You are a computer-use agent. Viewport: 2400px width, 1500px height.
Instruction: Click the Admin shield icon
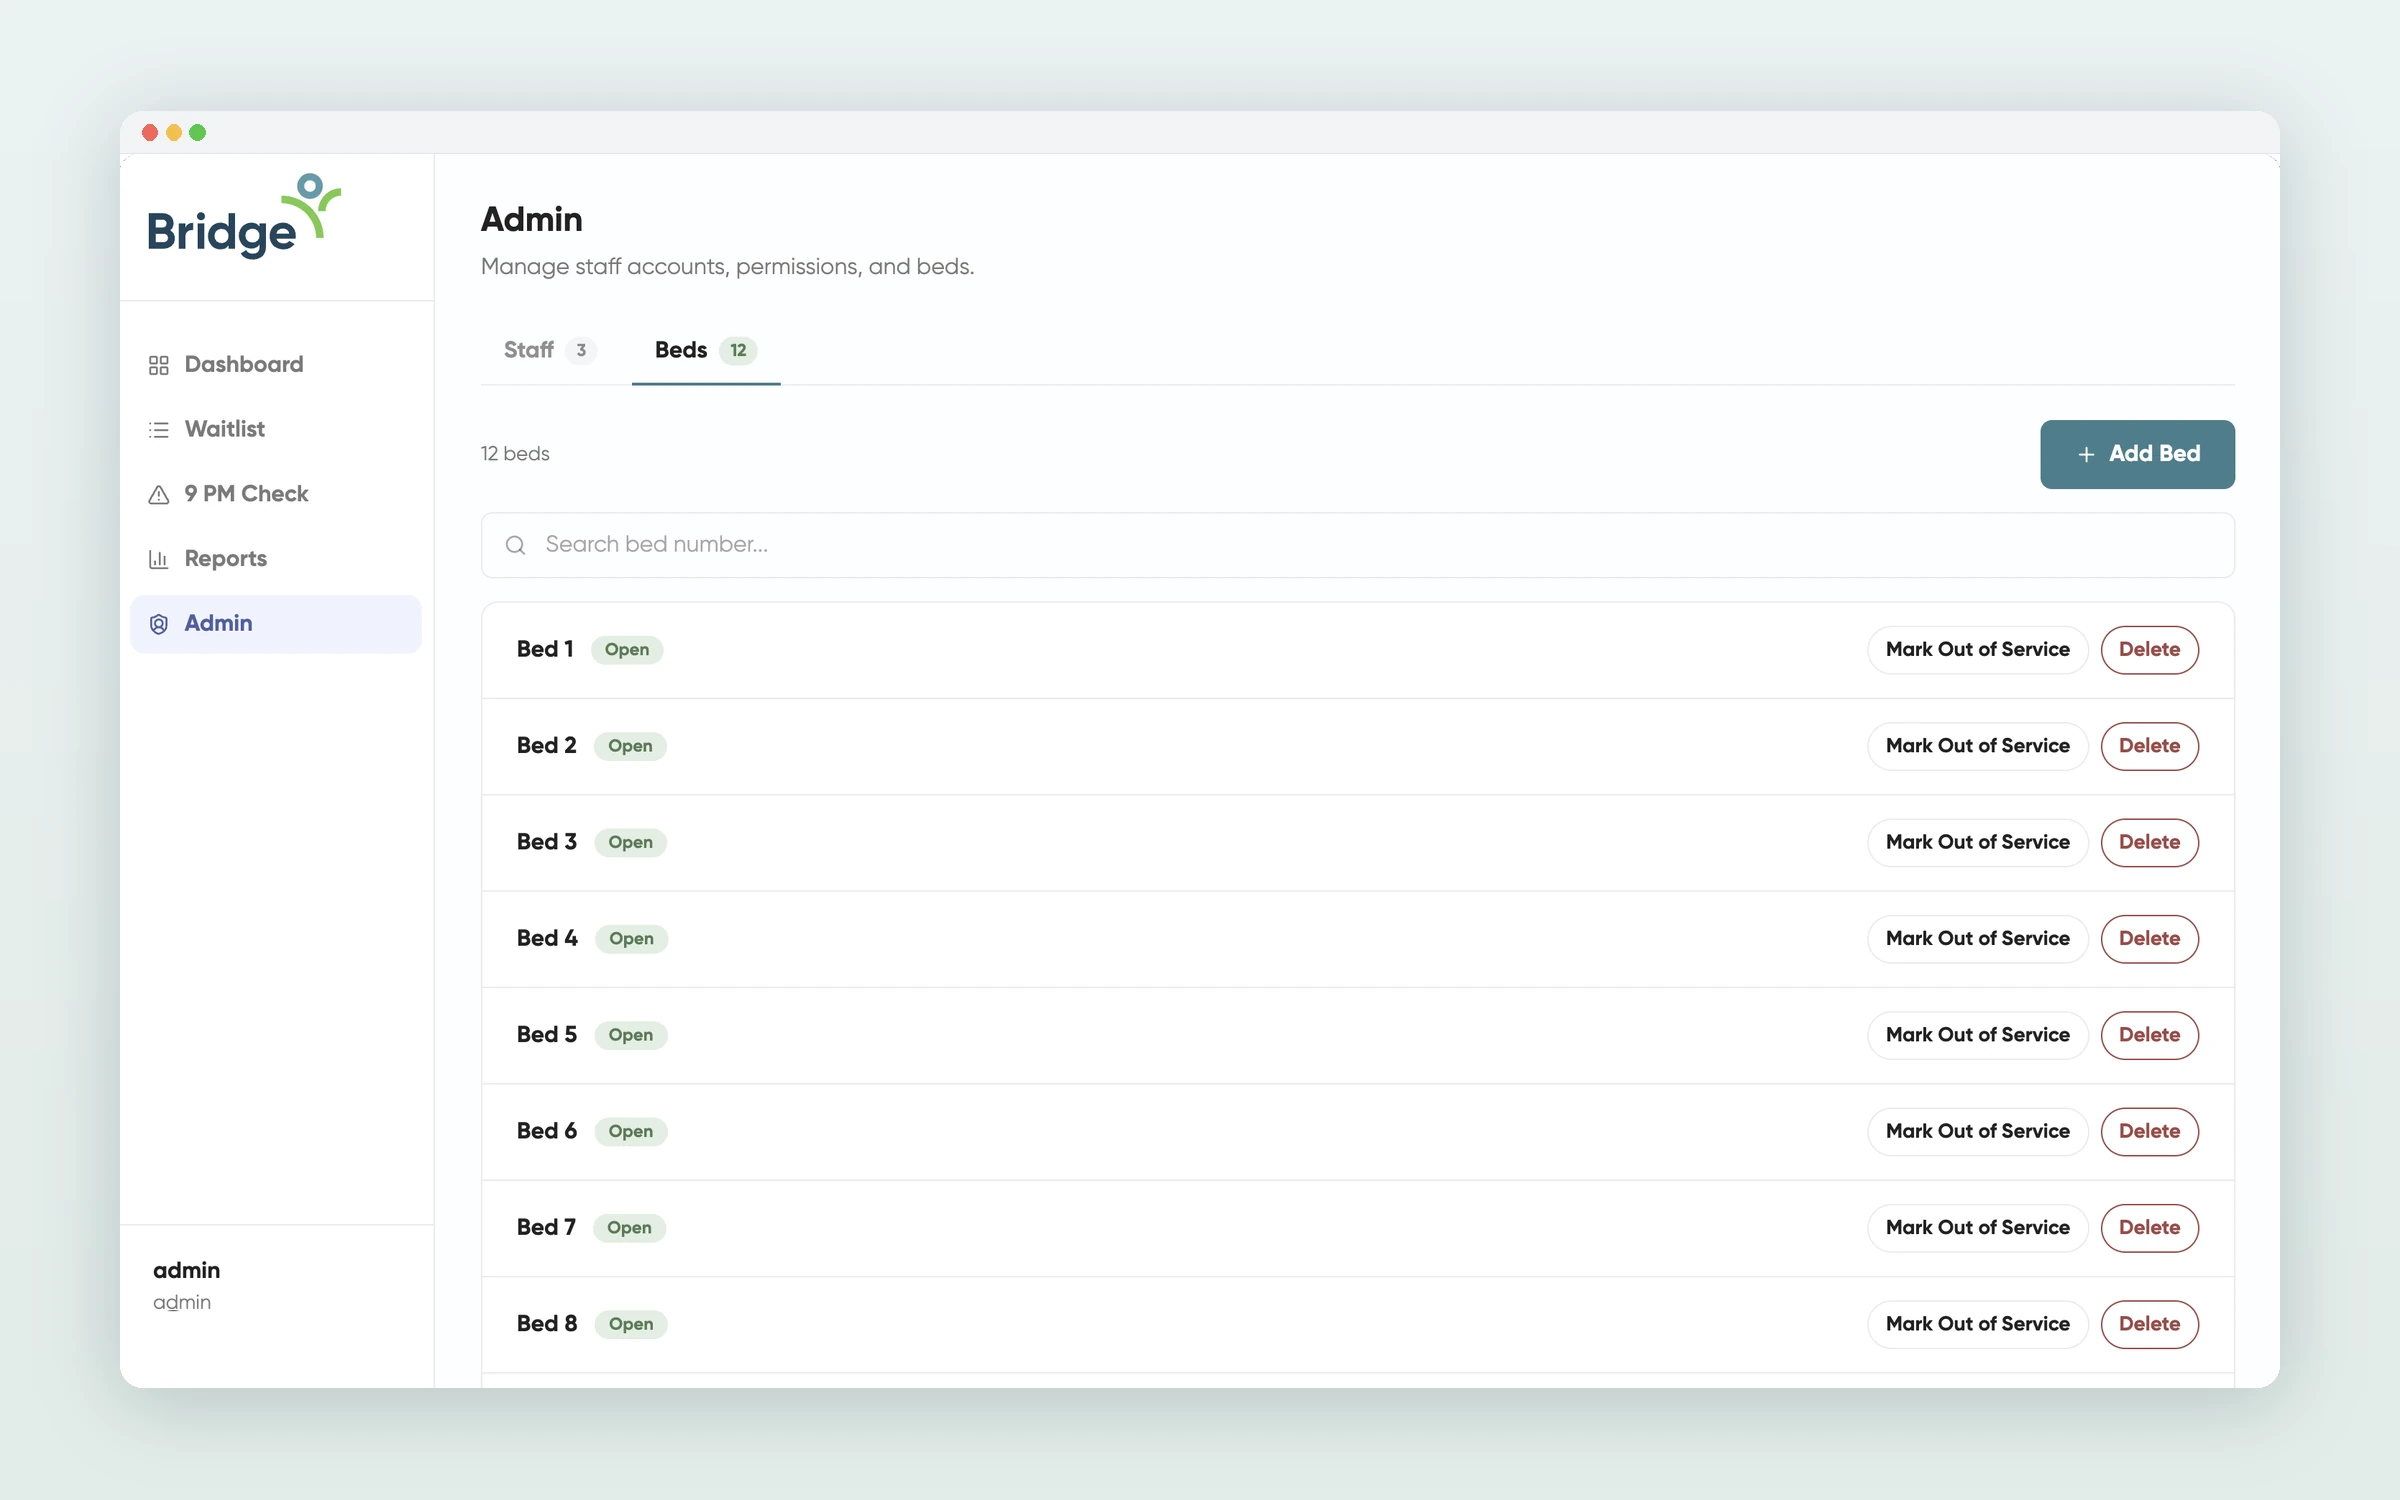coord(158,624)
